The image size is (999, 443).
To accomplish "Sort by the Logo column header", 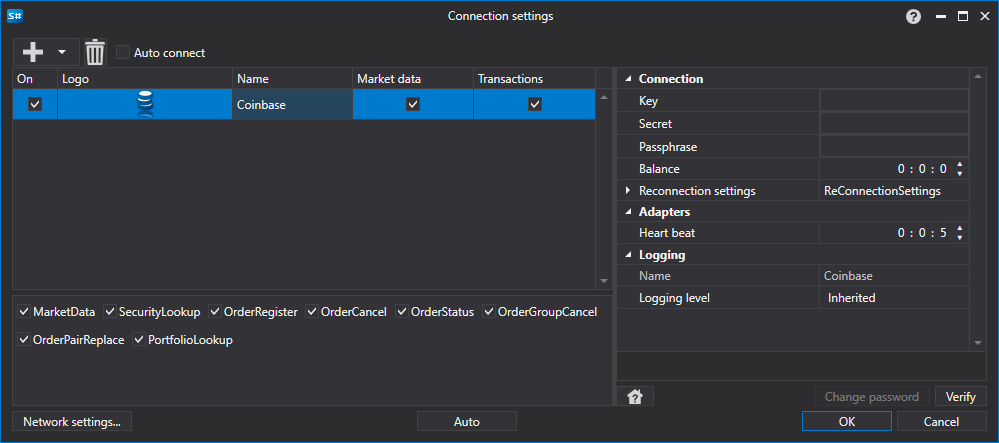I will (x=145, y=79).
